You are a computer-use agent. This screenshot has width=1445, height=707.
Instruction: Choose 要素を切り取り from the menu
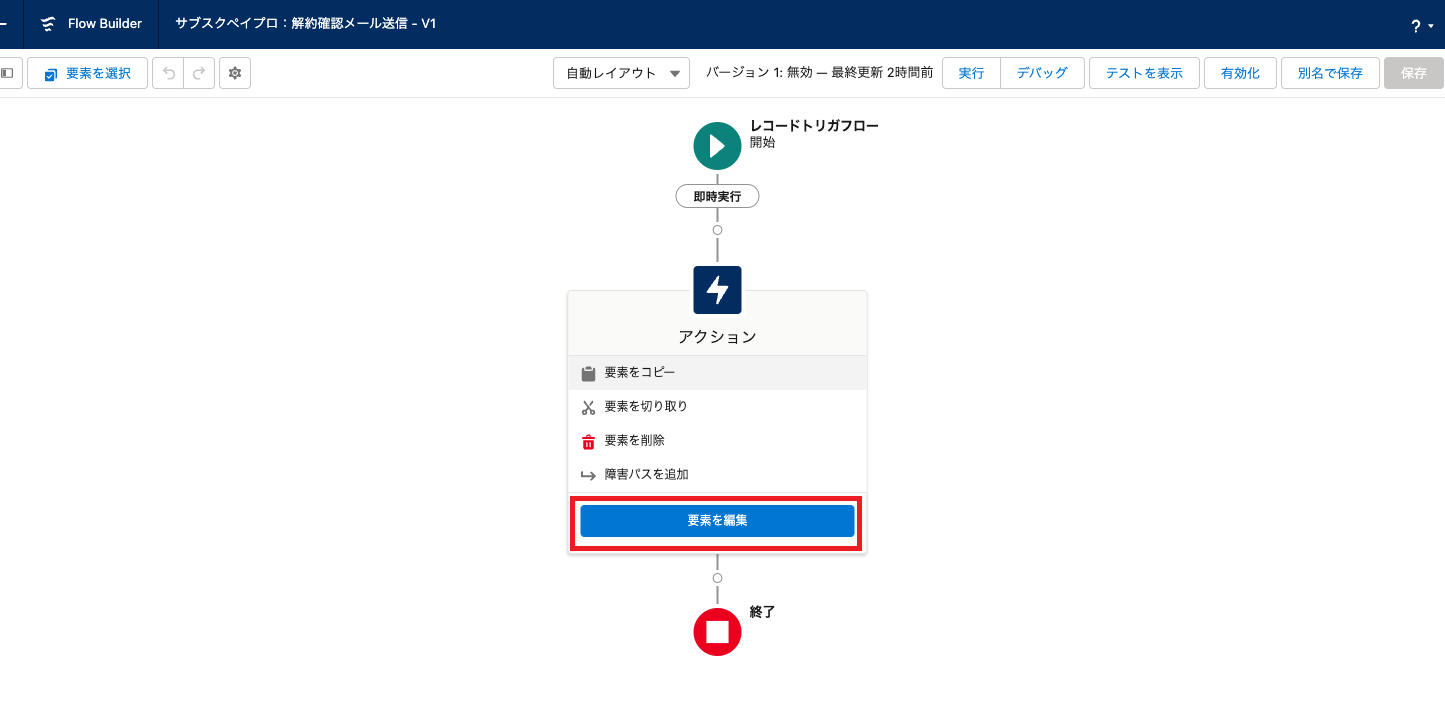(x=646, y=407)
